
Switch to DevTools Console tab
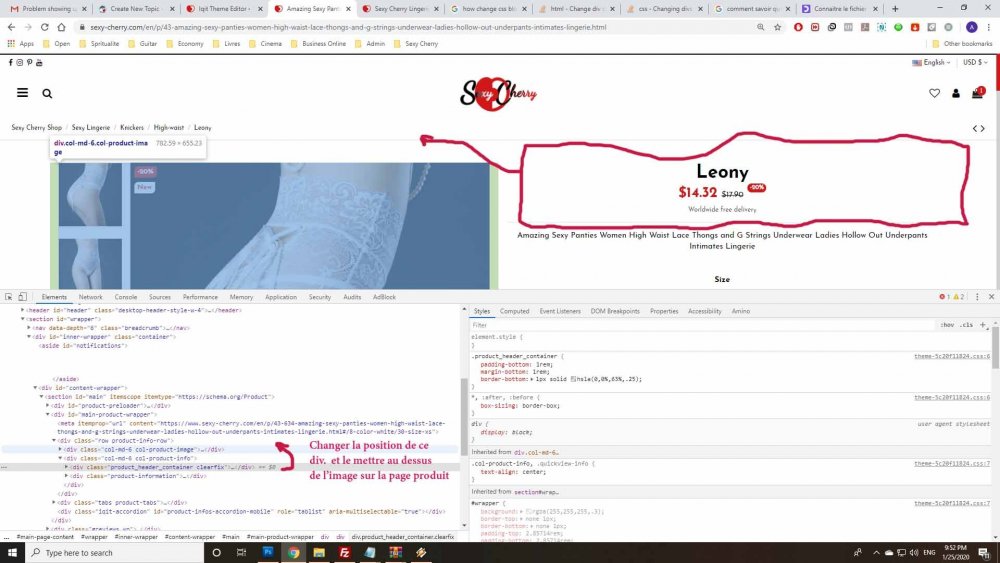(126, 297)
